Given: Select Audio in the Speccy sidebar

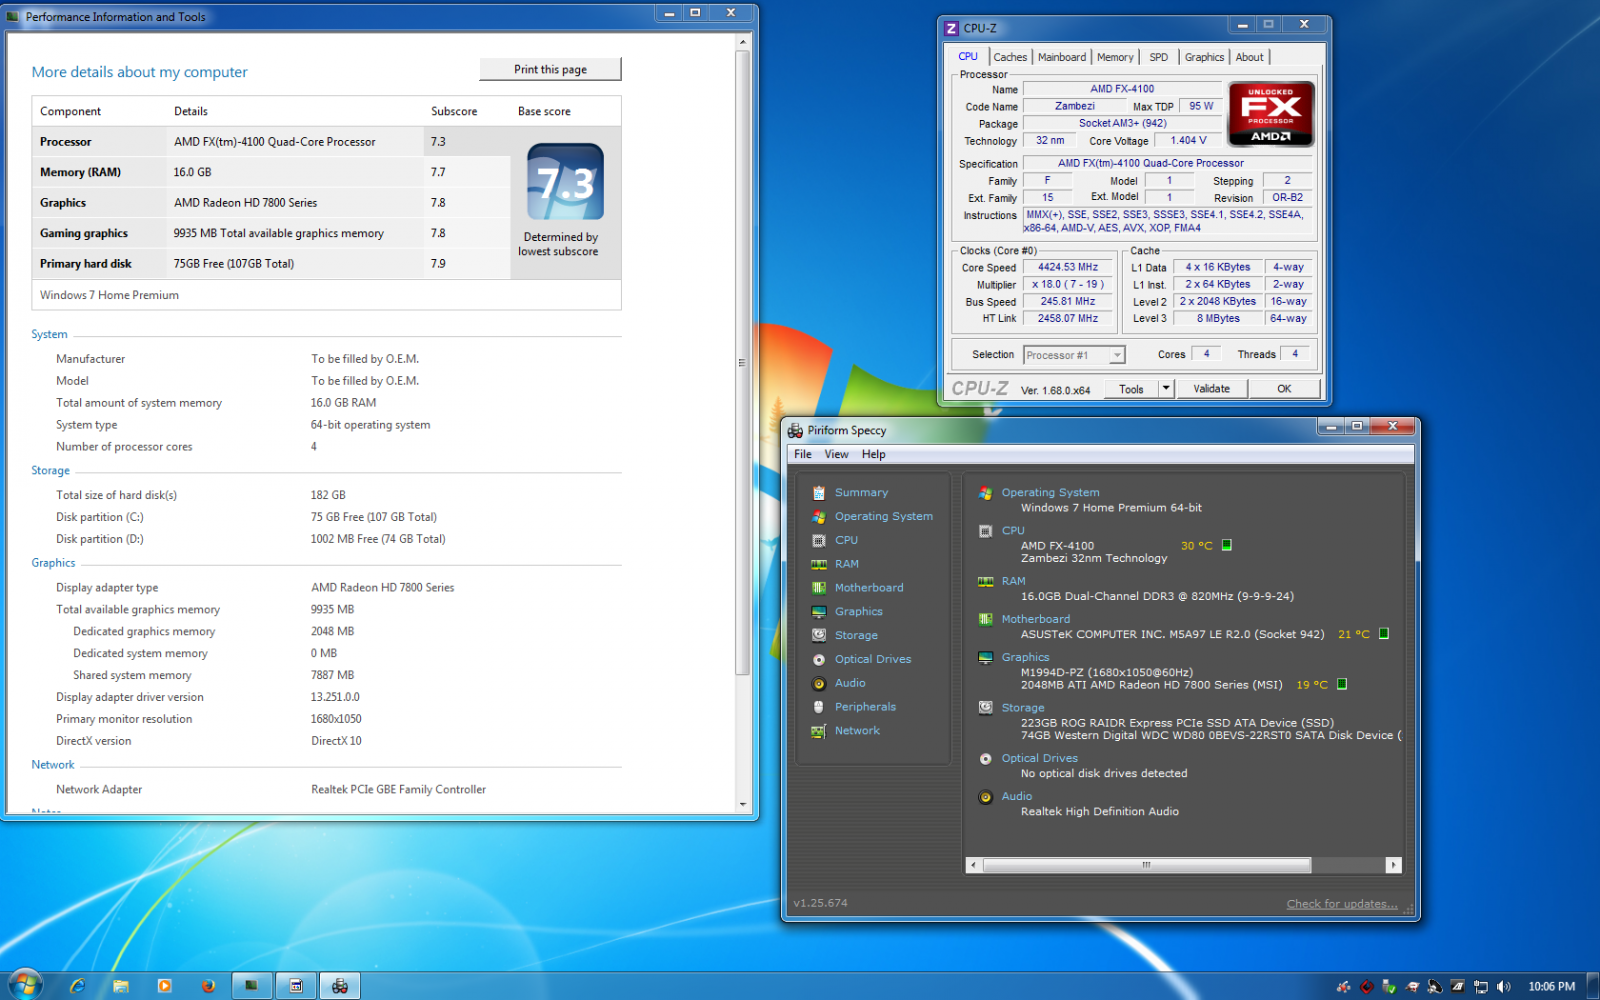Looking at the screenshot, I should pos(850,683).
